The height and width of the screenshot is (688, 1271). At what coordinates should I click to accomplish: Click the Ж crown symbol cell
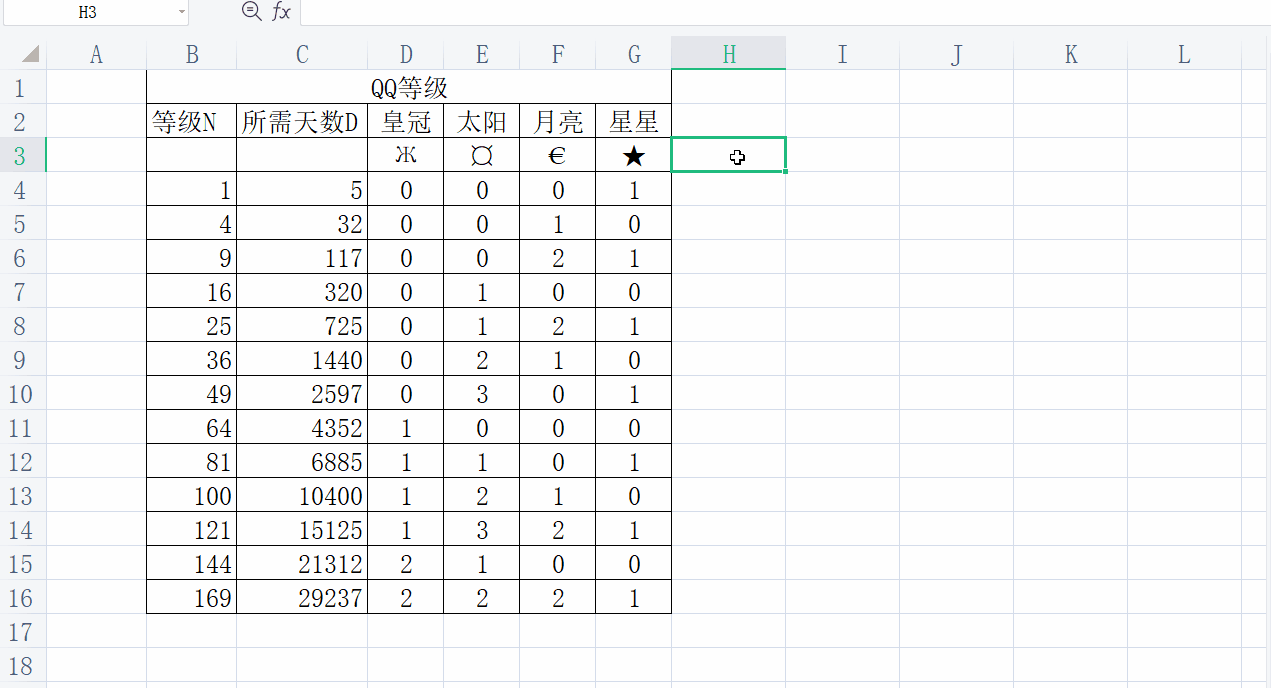tap(405, 156)
